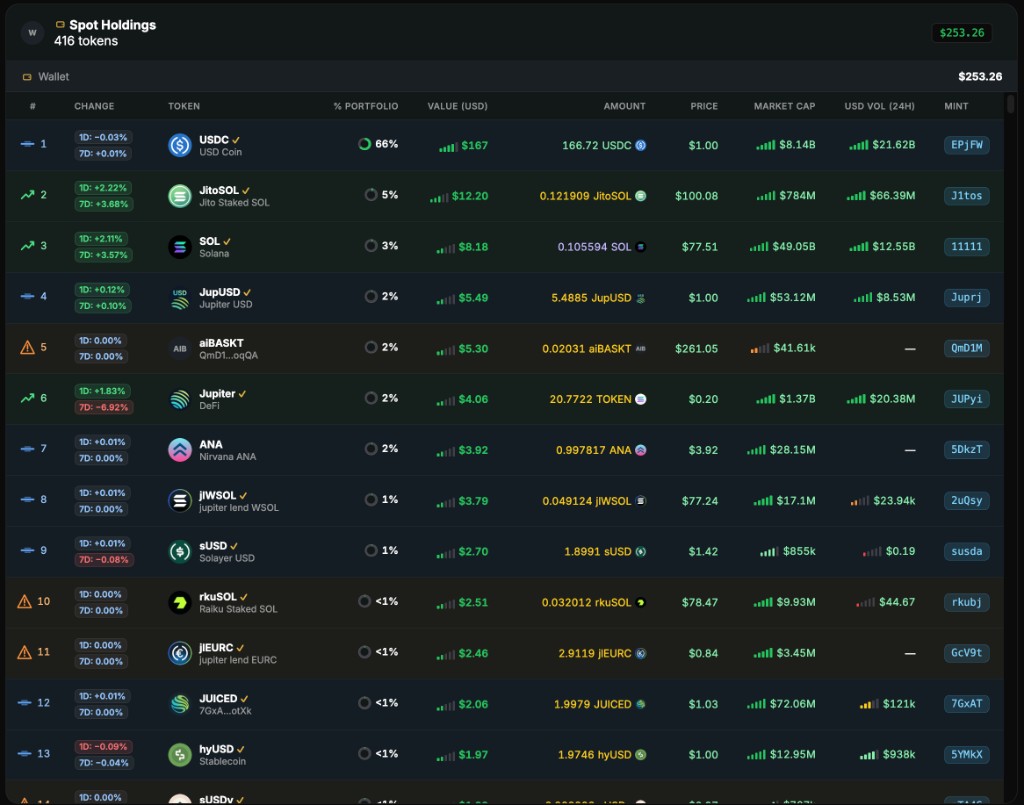Copy the 2uQsy mint address
Image resolution: width=1024 pixels, height=805 pixels.
click(x=967, y=501)
